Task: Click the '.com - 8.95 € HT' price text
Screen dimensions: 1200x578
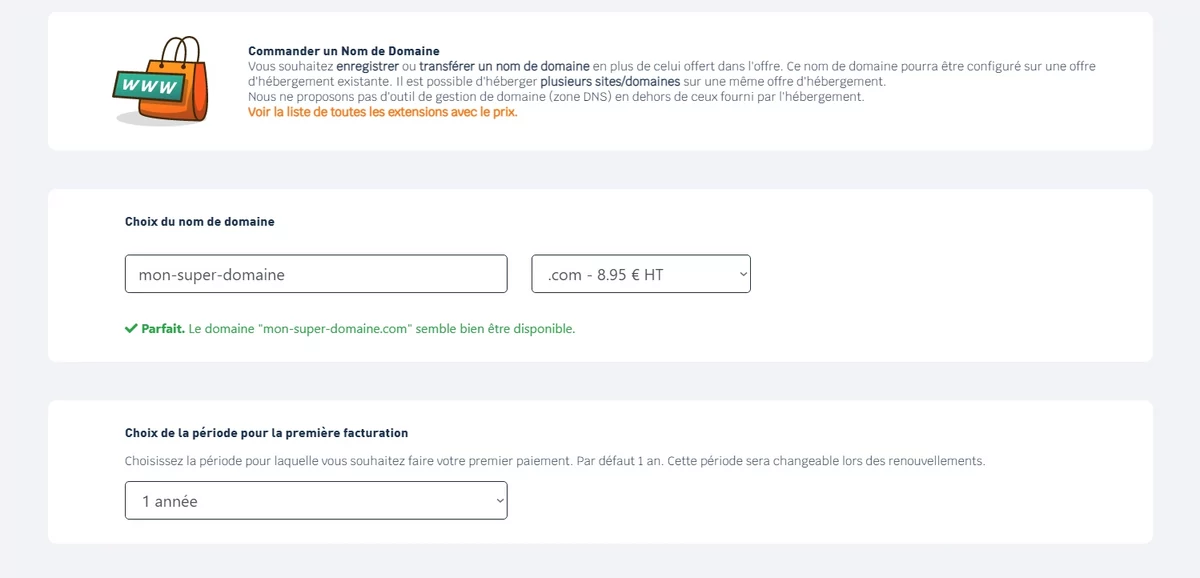Action: point(606,274)
